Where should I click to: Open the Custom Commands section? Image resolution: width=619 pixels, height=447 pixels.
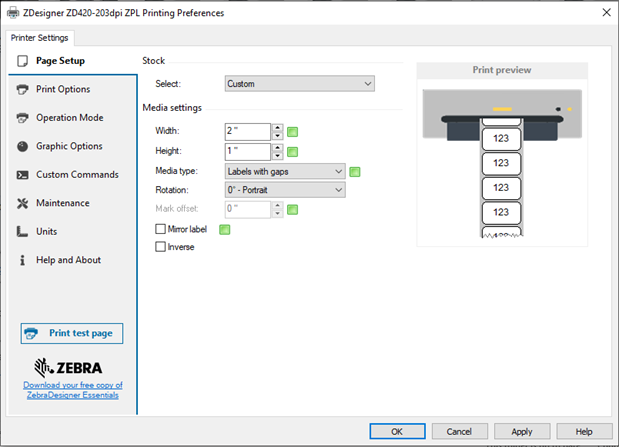click(73, 175)
